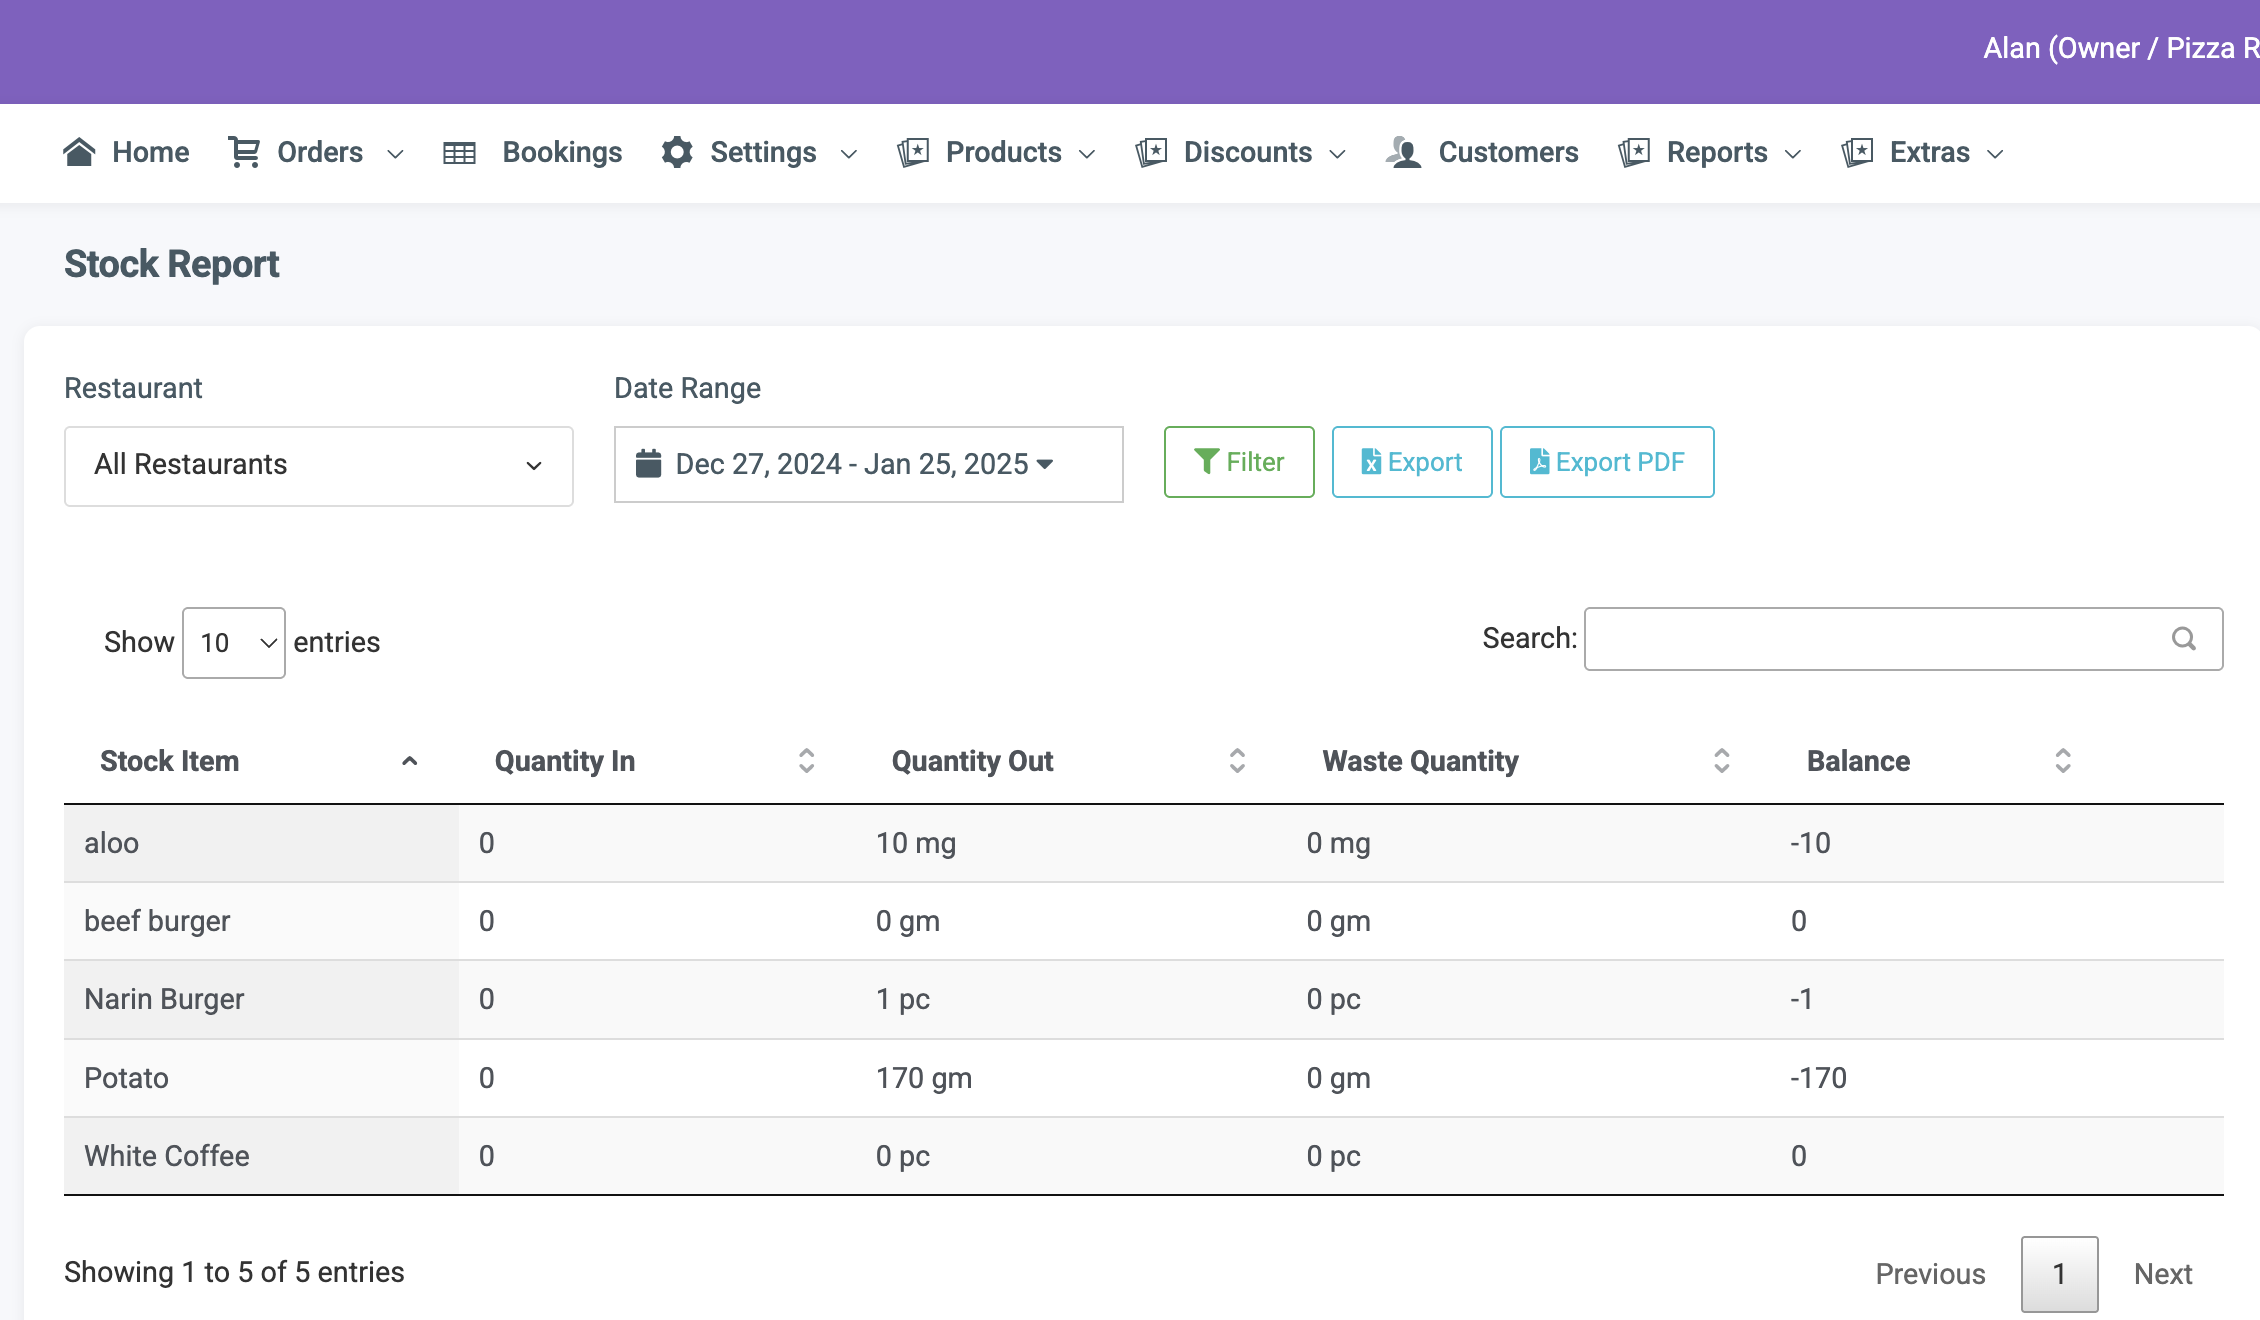The height and width of the screenshot is (1320, 2260).
Task: Expand the Discounts menu chevron
Action: click(x=1337, y=154)
